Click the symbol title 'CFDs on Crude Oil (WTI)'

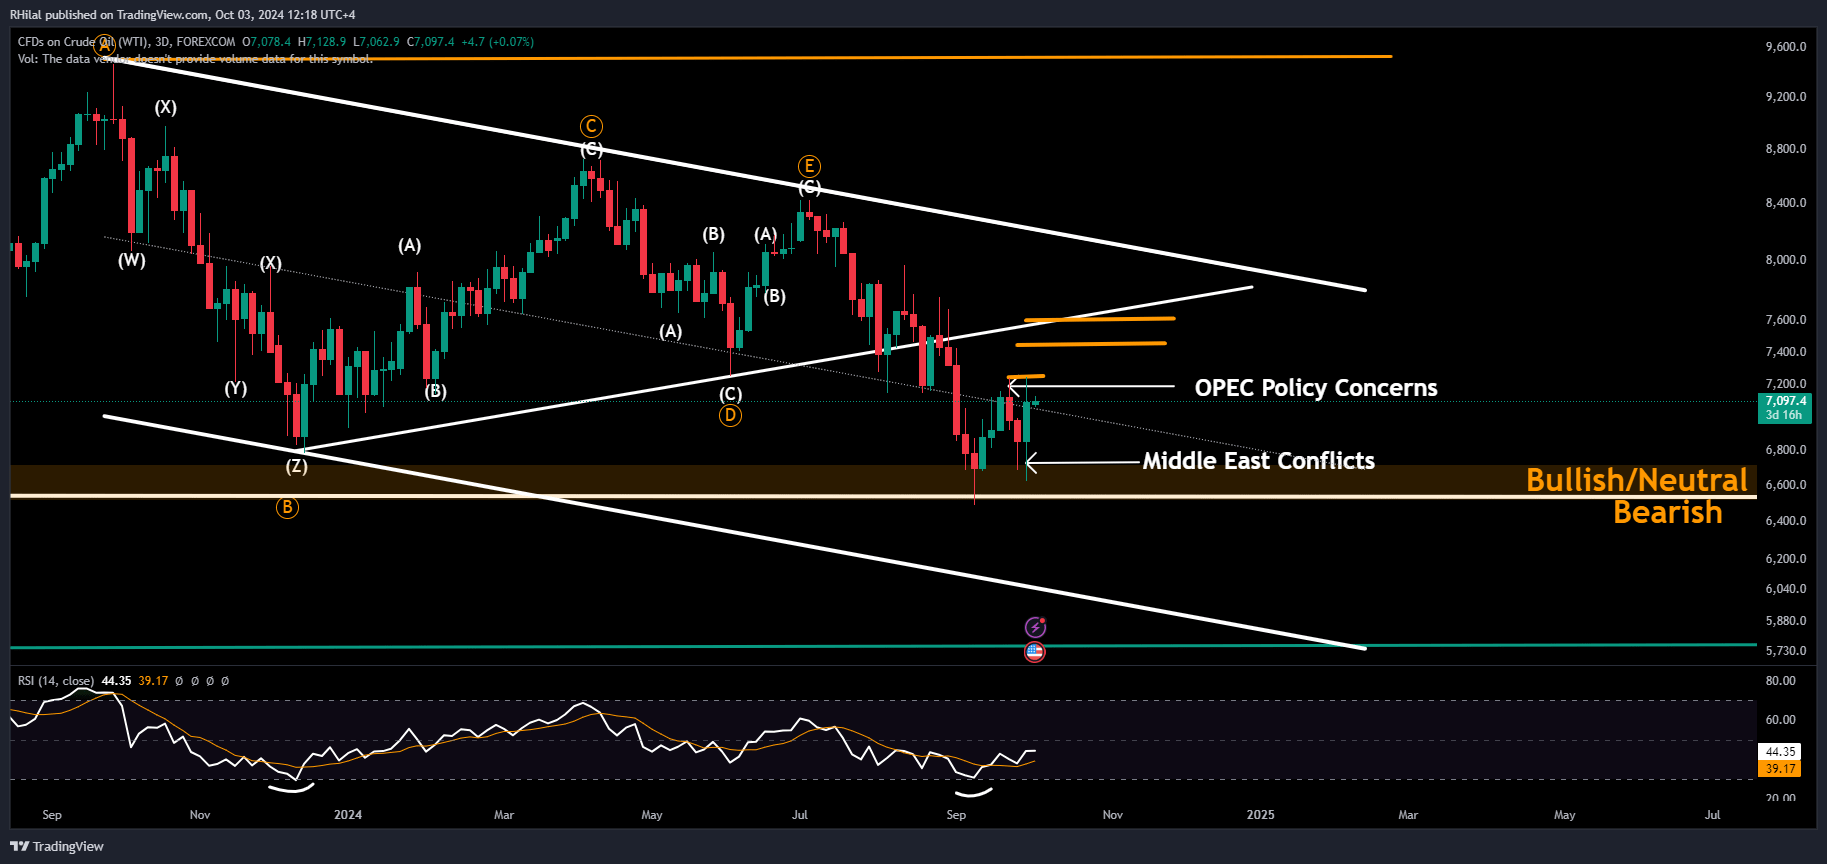point(83,42)
